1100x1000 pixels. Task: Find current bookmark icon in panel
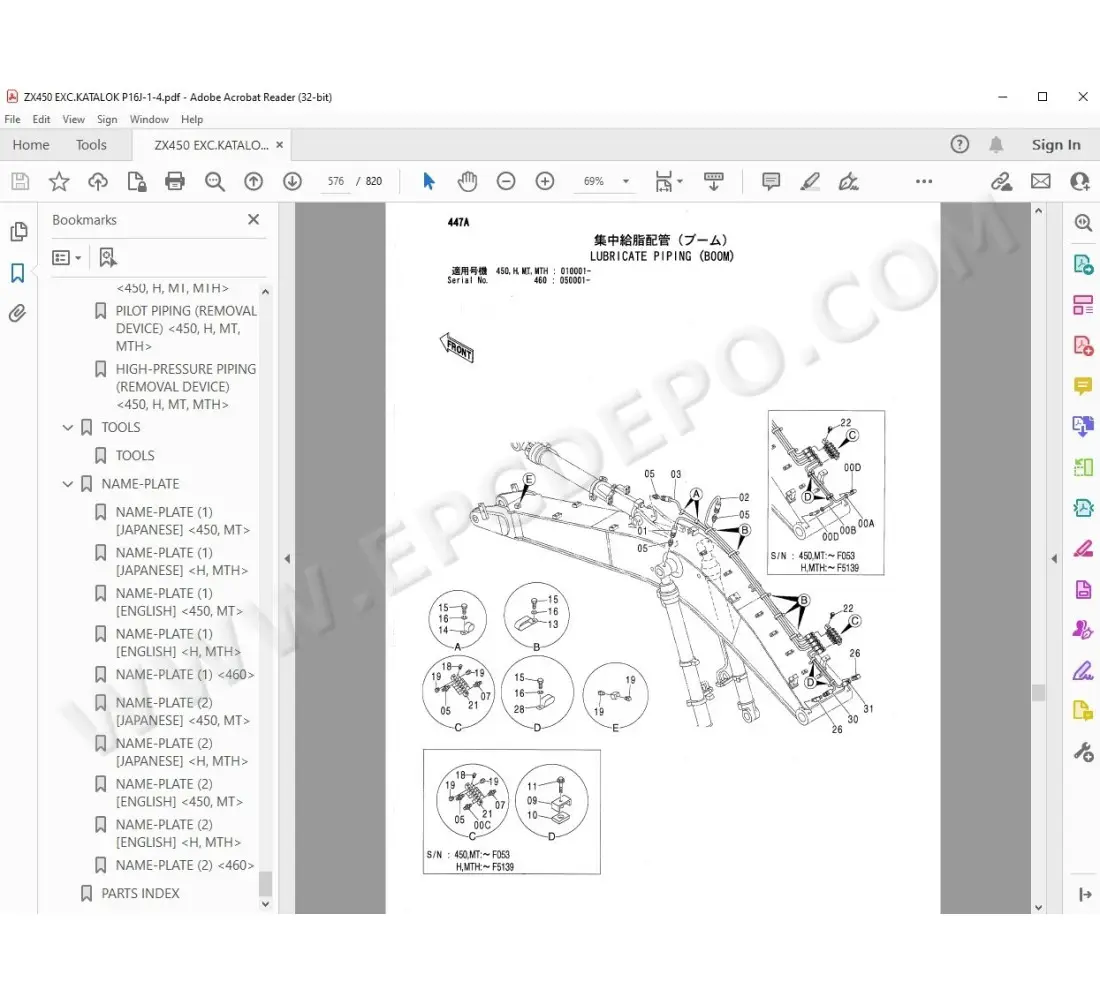tap(107, 258)
